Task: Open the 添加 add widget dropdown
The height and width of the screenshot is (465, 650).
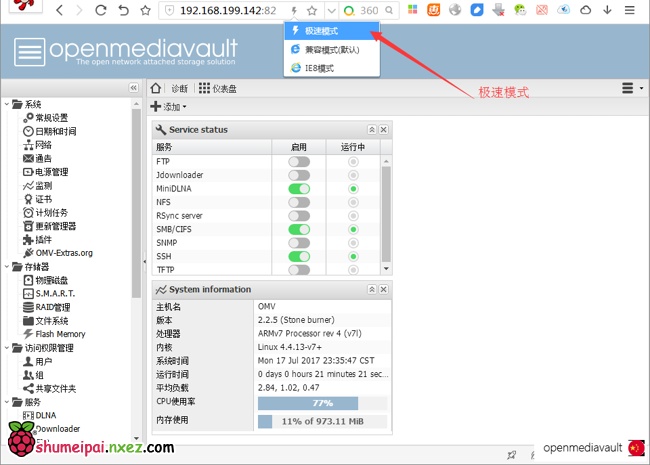Action: click(169, 107)
